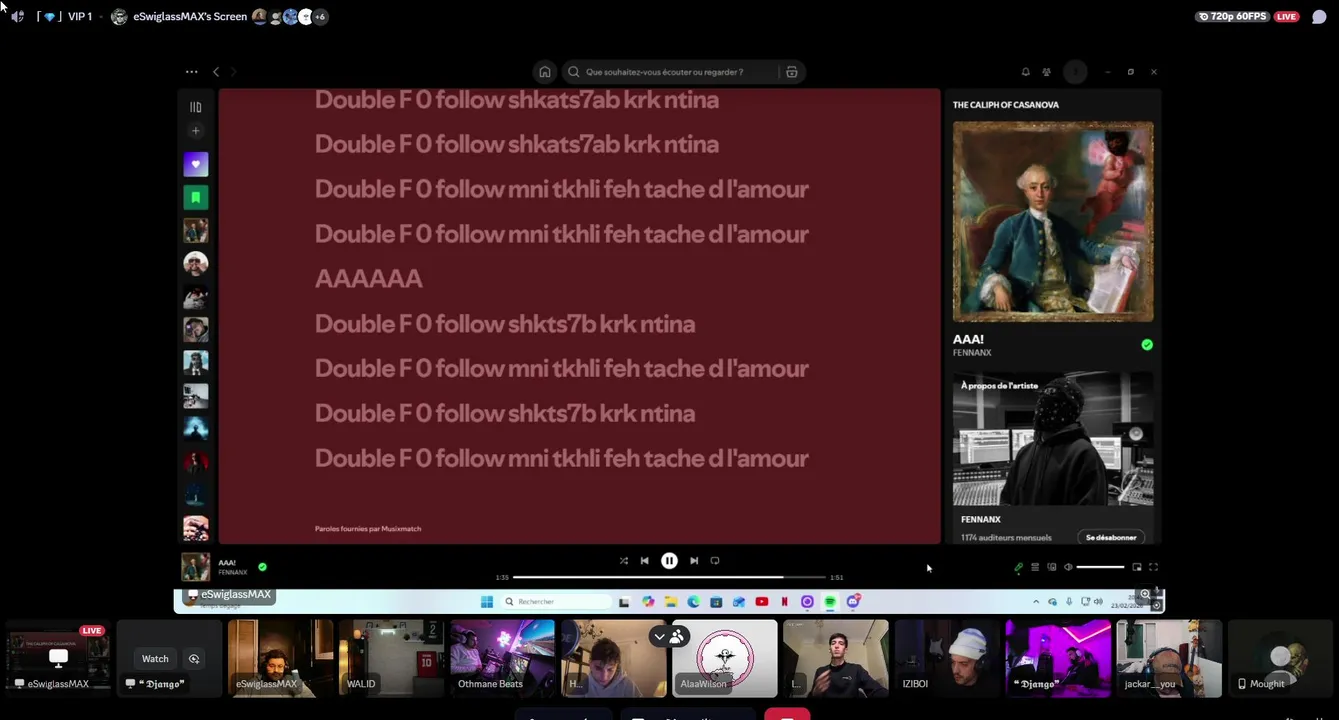Click the Watch button on the Django stream tile
1339x720 pixels.
click(x=155, y=659)
